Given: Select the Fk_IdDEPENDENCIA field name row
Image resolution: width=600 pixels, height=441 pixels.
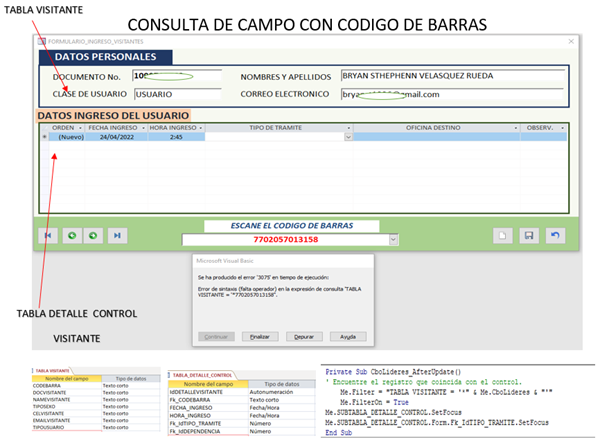Looking at the screenshot, I should tap(208, 431).
